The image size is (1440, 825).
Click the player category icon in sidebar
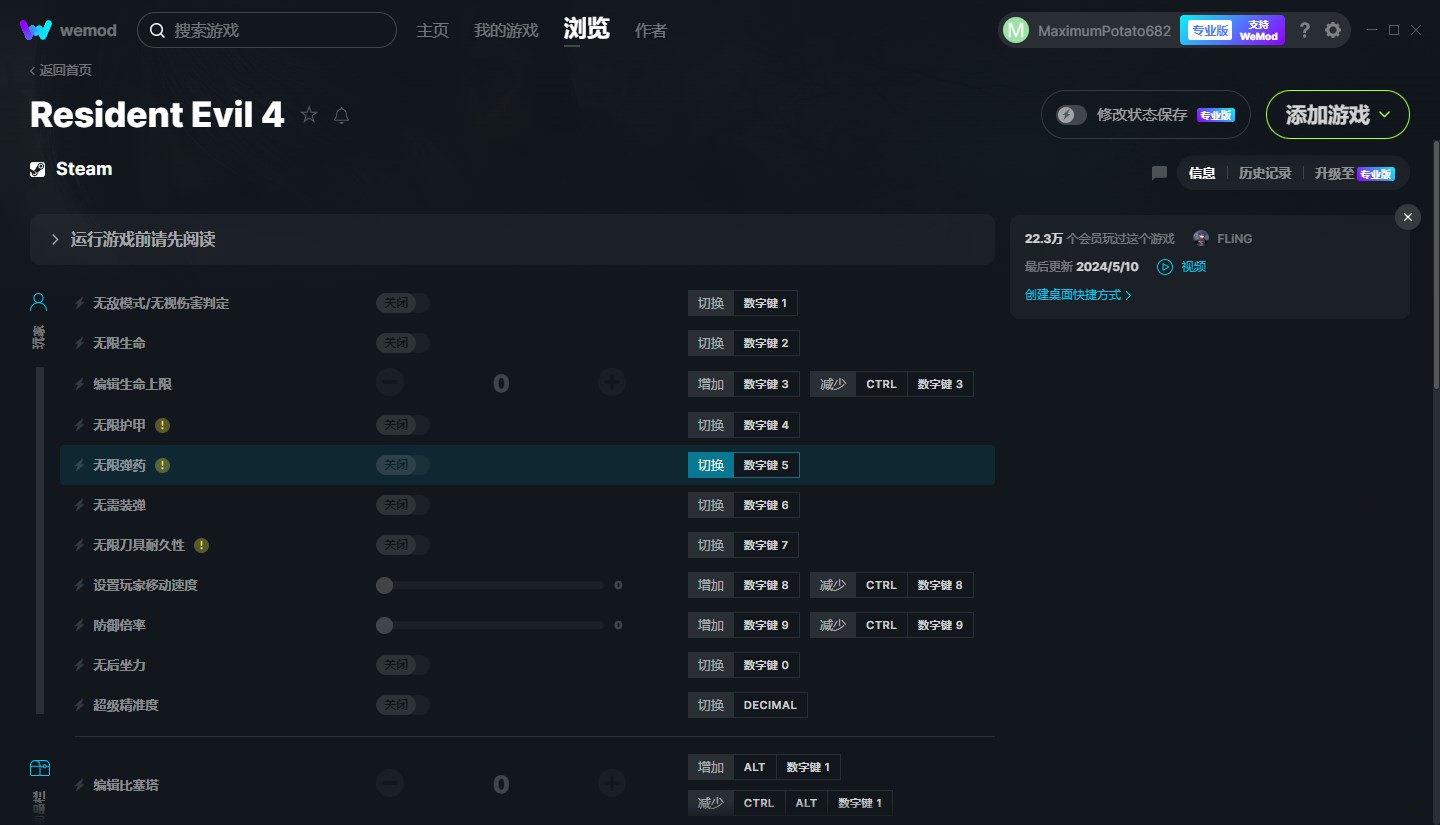pos(39,301)
